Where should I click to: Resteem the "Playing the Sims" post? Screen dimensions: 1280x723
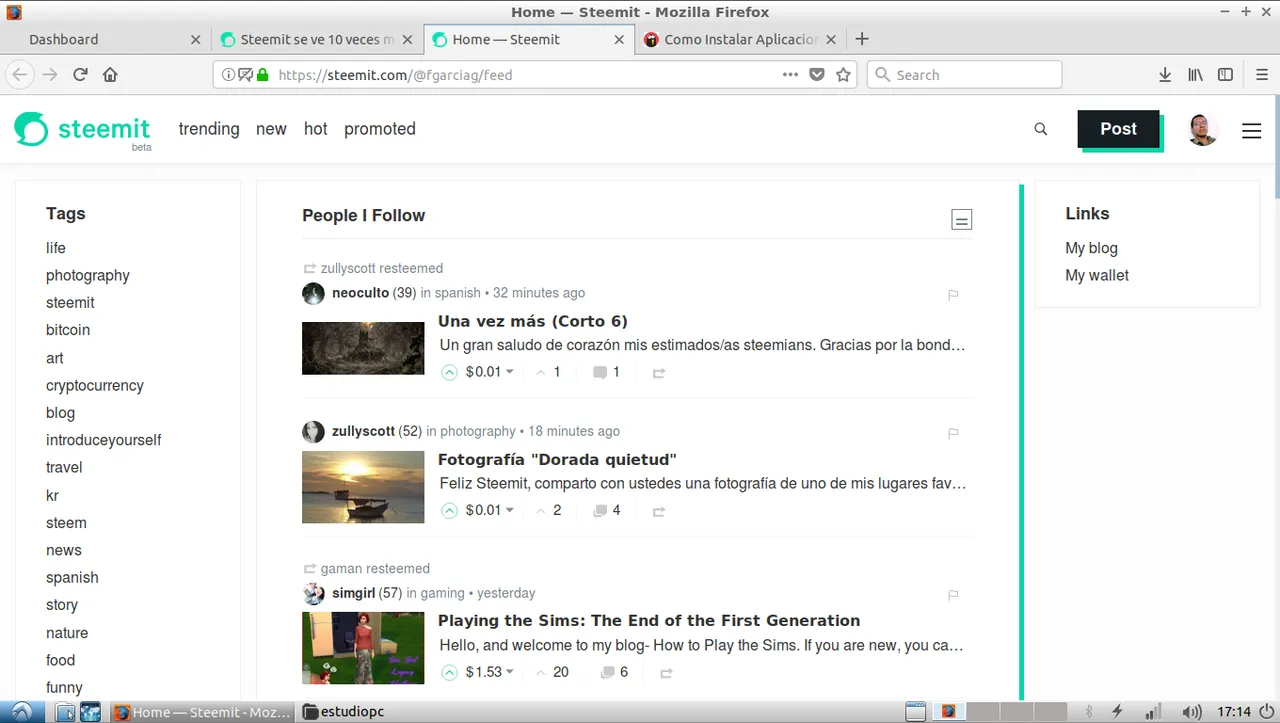[x=666, y=673]
